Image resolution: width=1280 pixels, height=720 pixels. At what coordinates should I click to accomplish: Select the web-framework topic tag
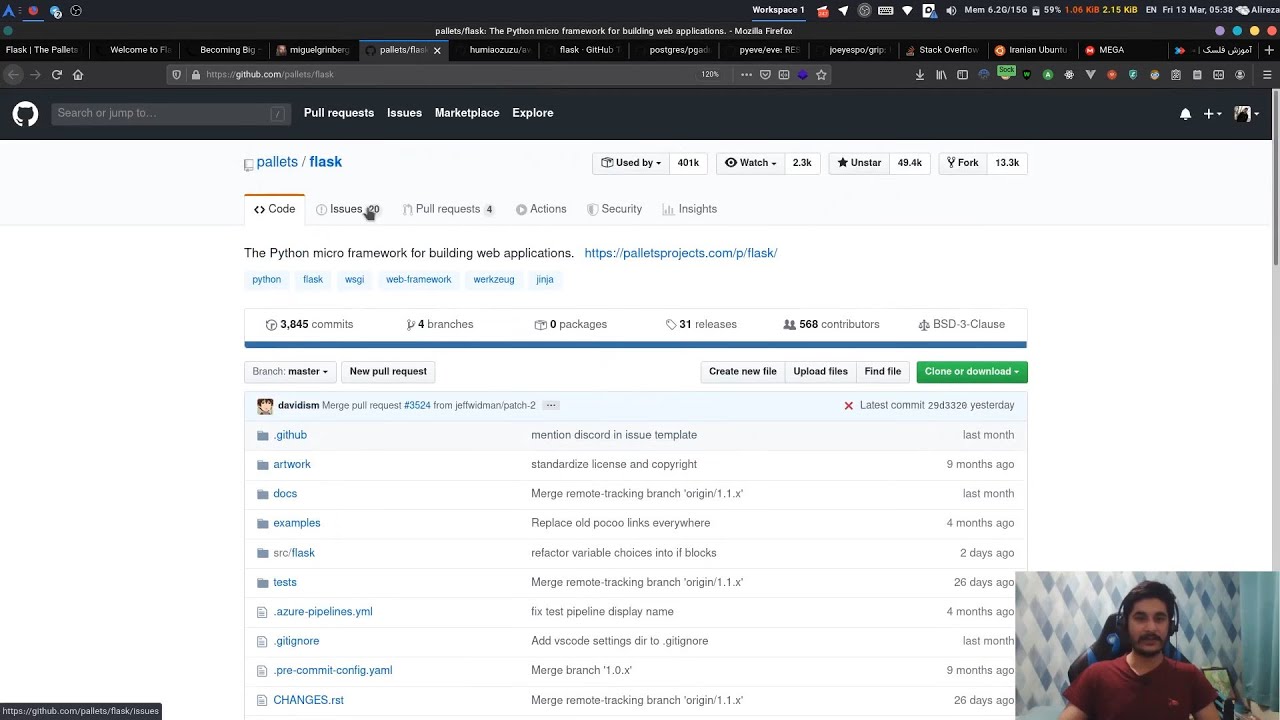click(419, 280)
